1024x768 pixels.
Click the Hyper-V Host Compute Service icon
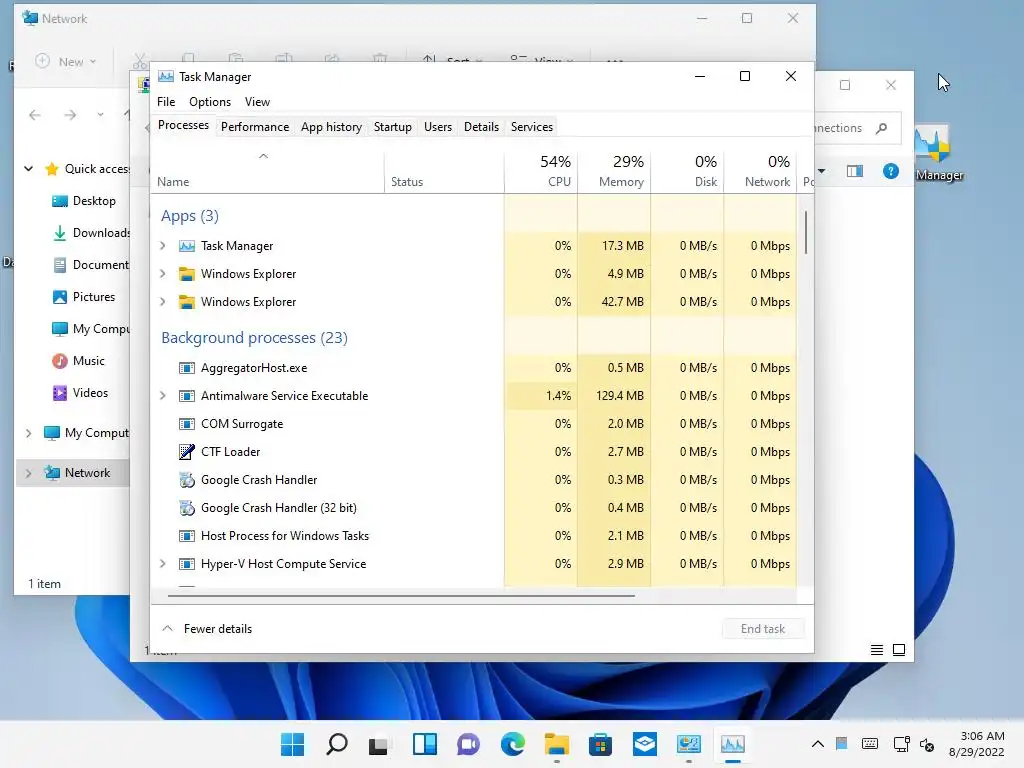[187, 564]
